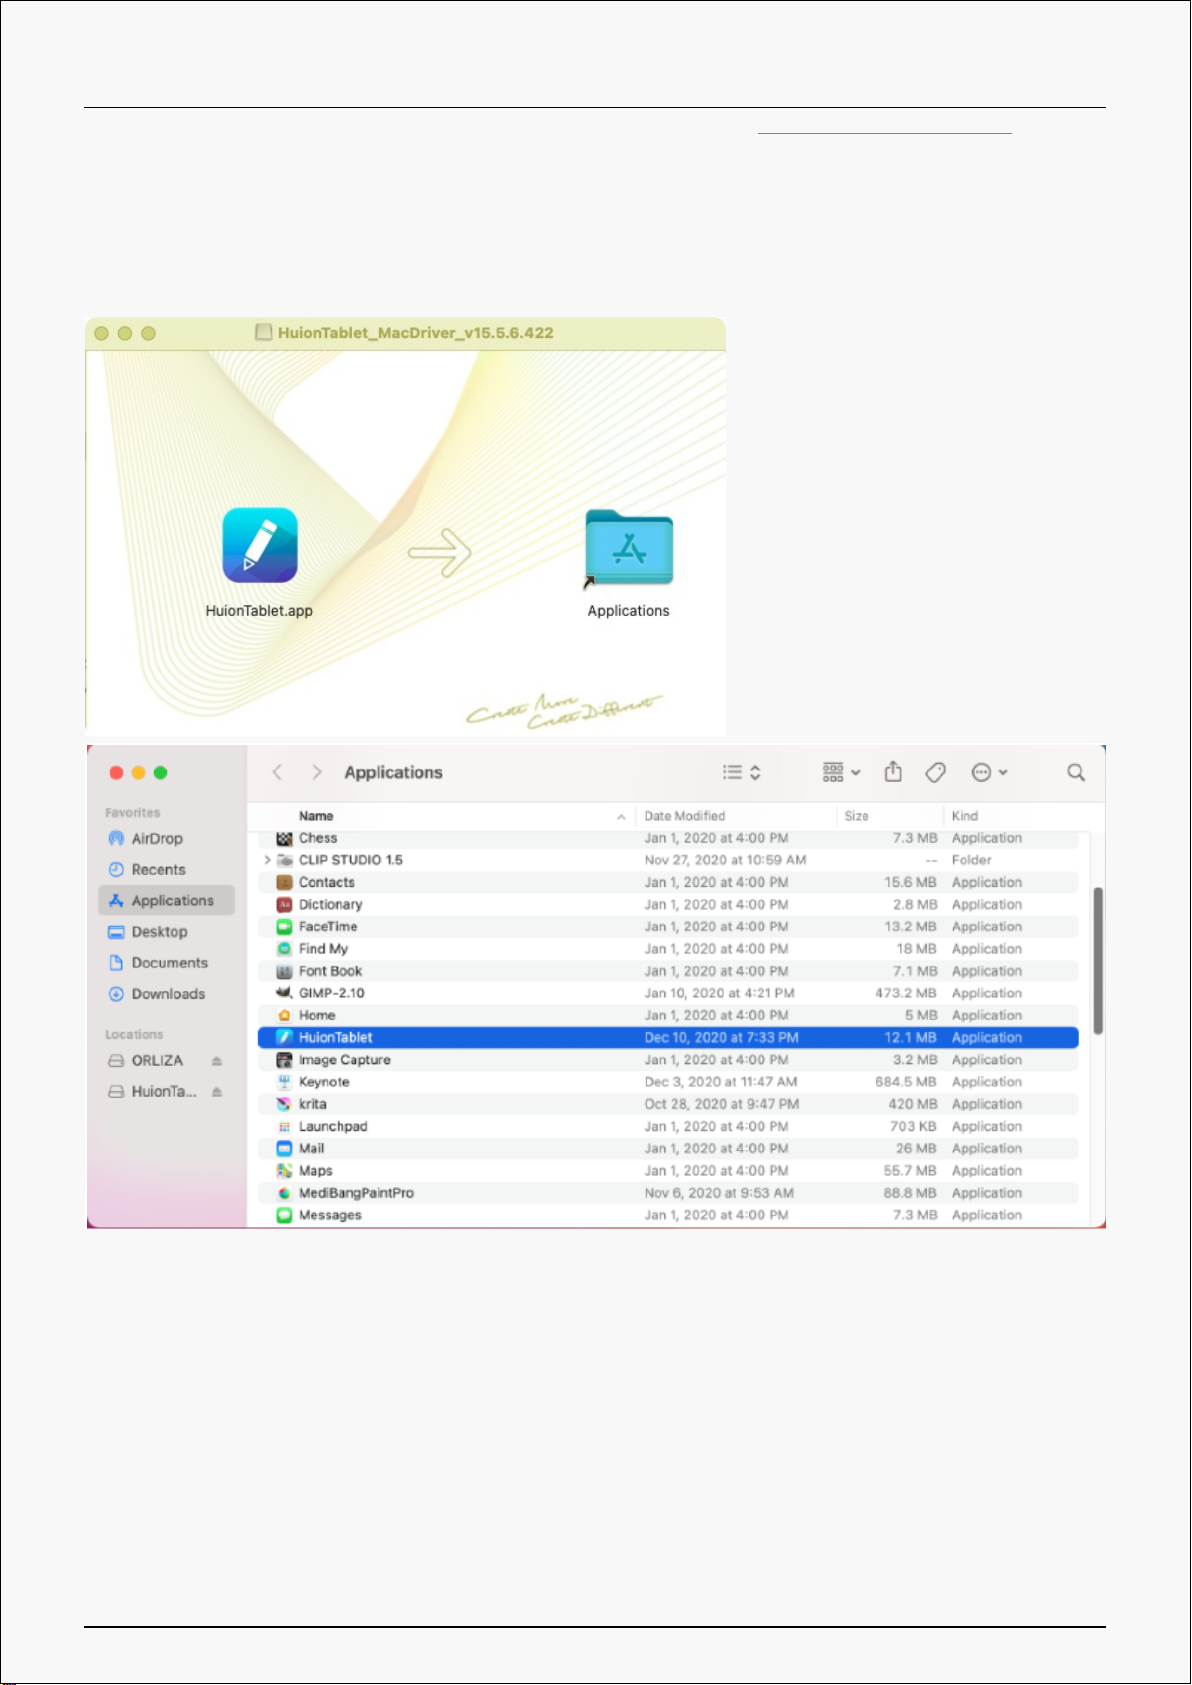Click the Tags icon in Finder toolbar

[935, 772]
